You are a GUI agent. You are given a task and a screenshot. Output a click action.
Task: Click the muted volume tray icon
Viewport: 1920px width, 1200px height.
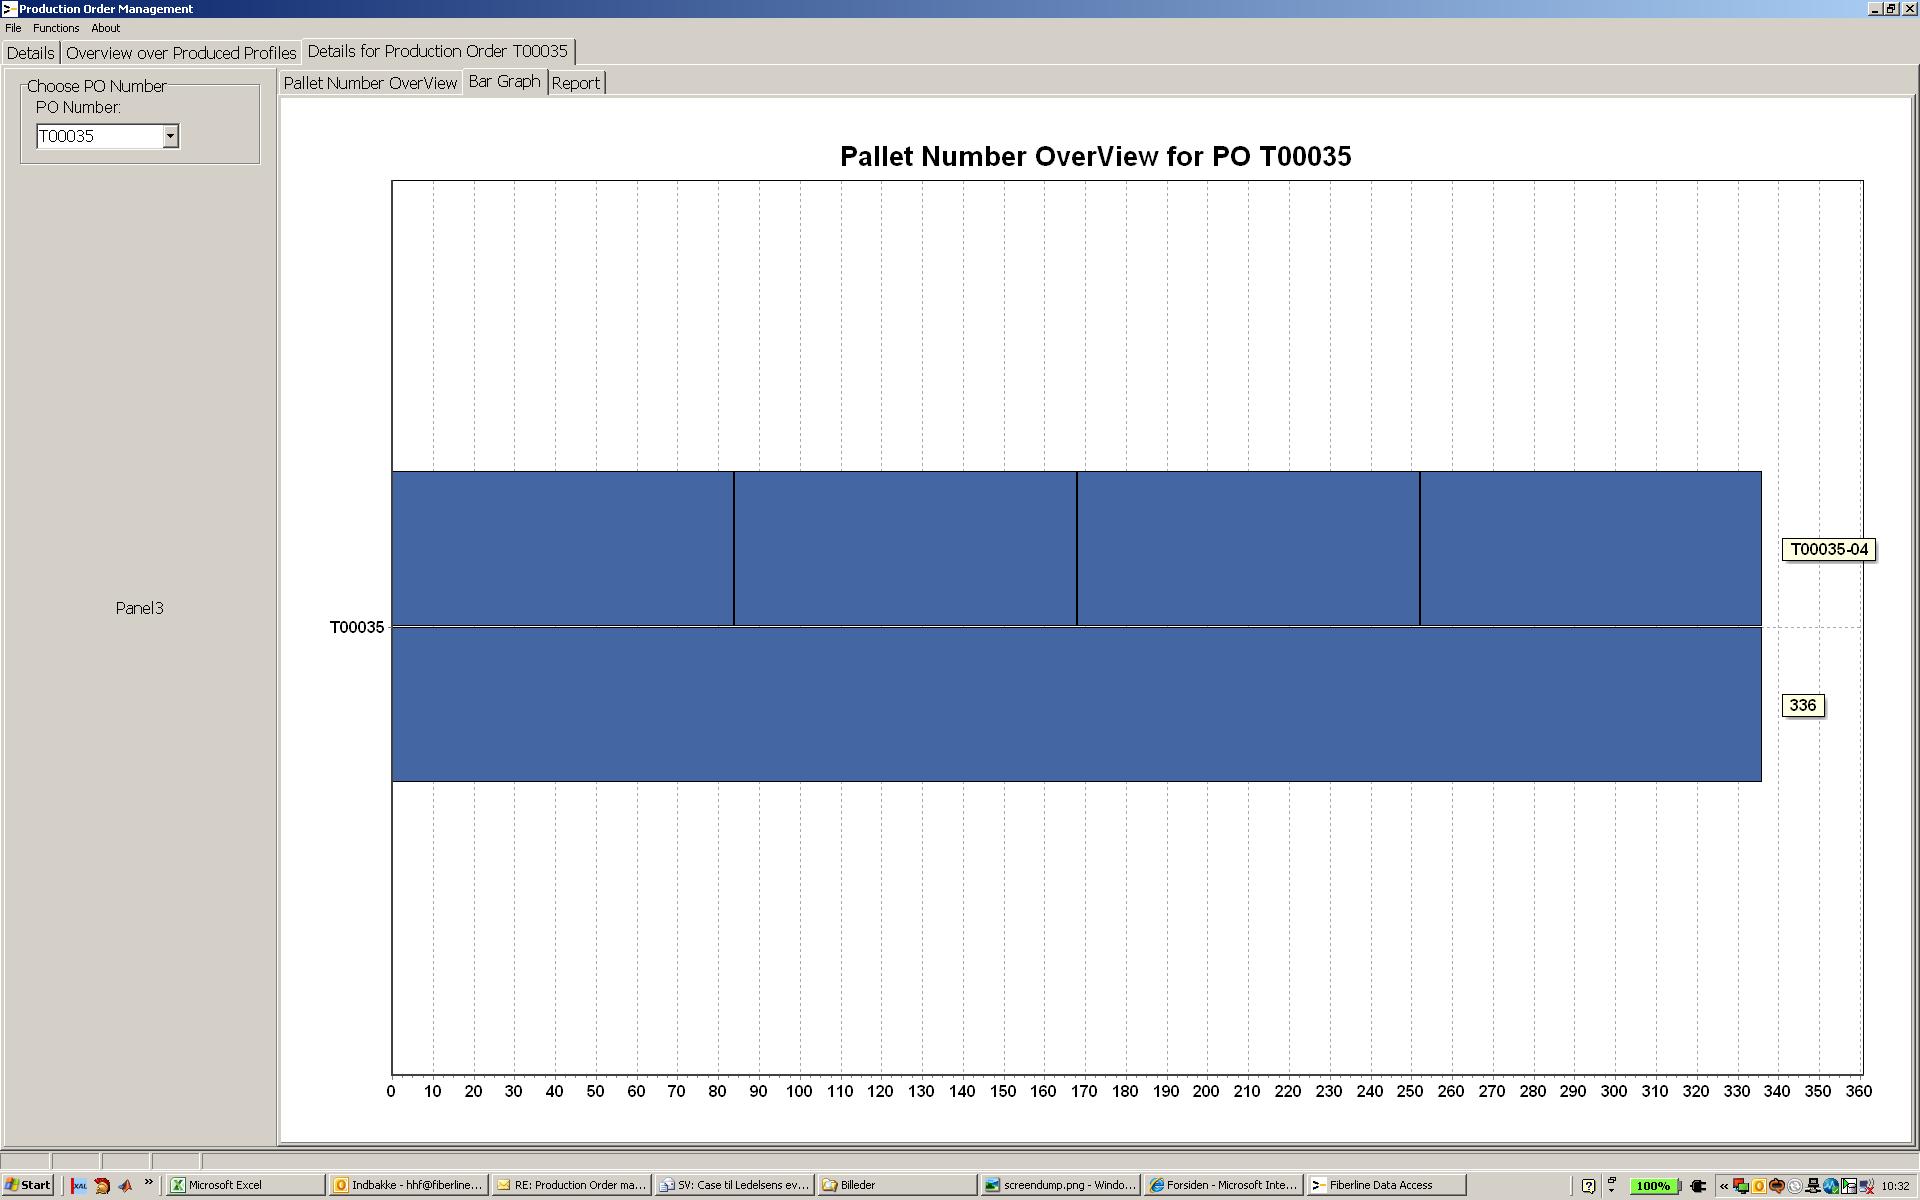1866,1186
